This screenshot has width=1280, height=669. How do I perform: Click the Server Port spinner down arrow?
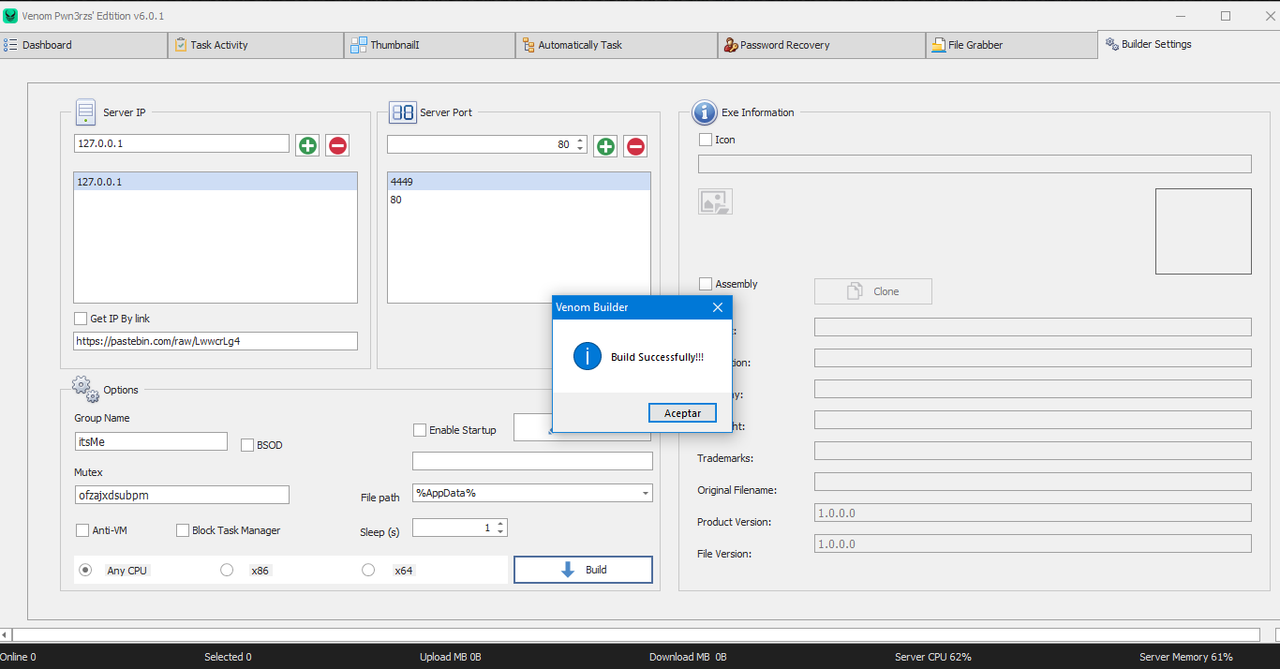click(x=579, y=149)
